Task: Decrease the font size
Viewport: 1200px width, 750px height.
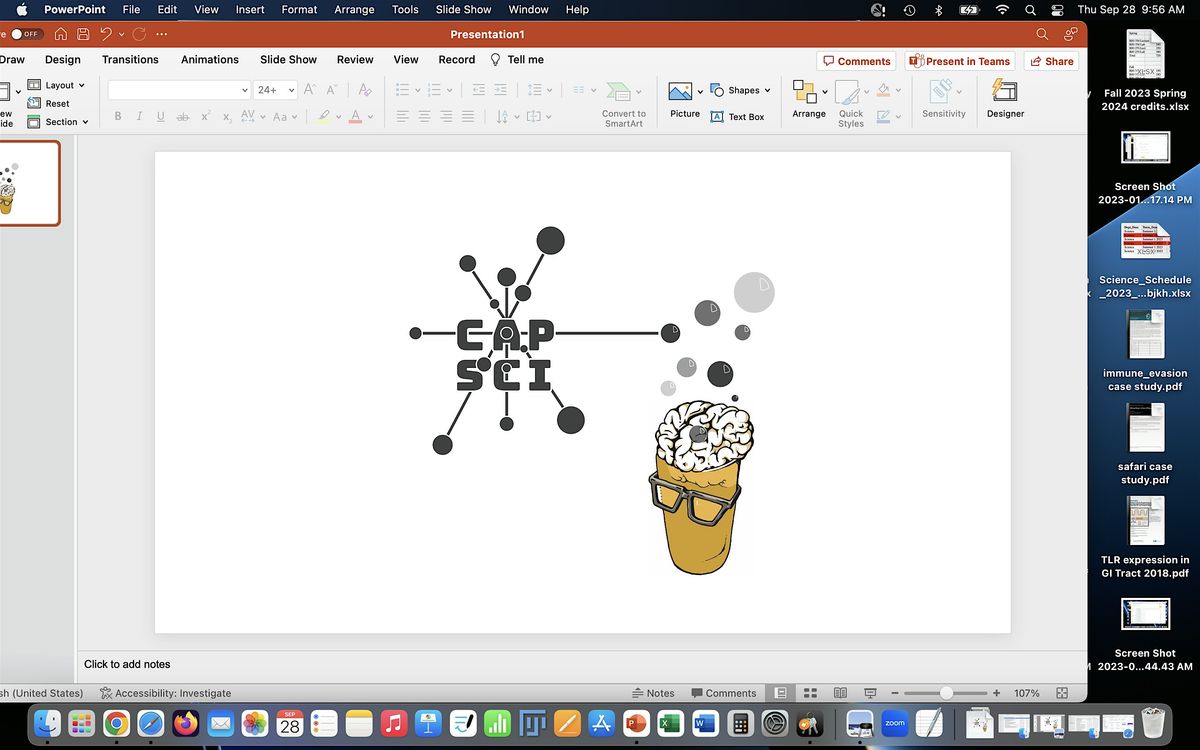Action: click(331, 90)
